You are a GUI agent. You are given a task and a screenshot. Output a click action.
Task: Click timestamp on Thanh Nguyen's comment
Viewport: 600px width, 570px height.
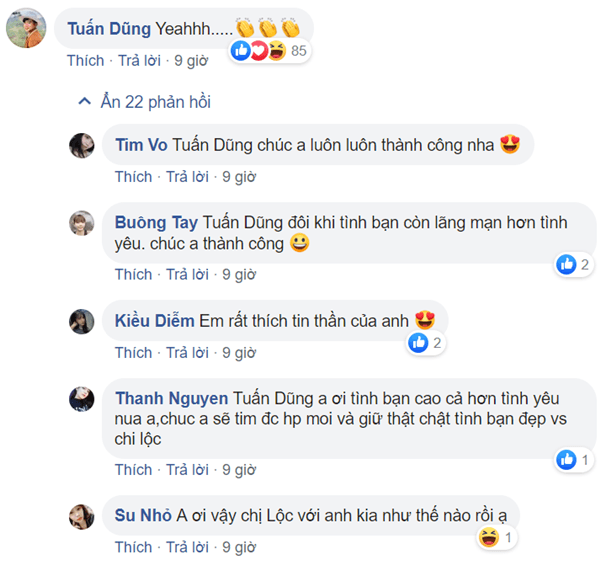[x=239, y=470]
